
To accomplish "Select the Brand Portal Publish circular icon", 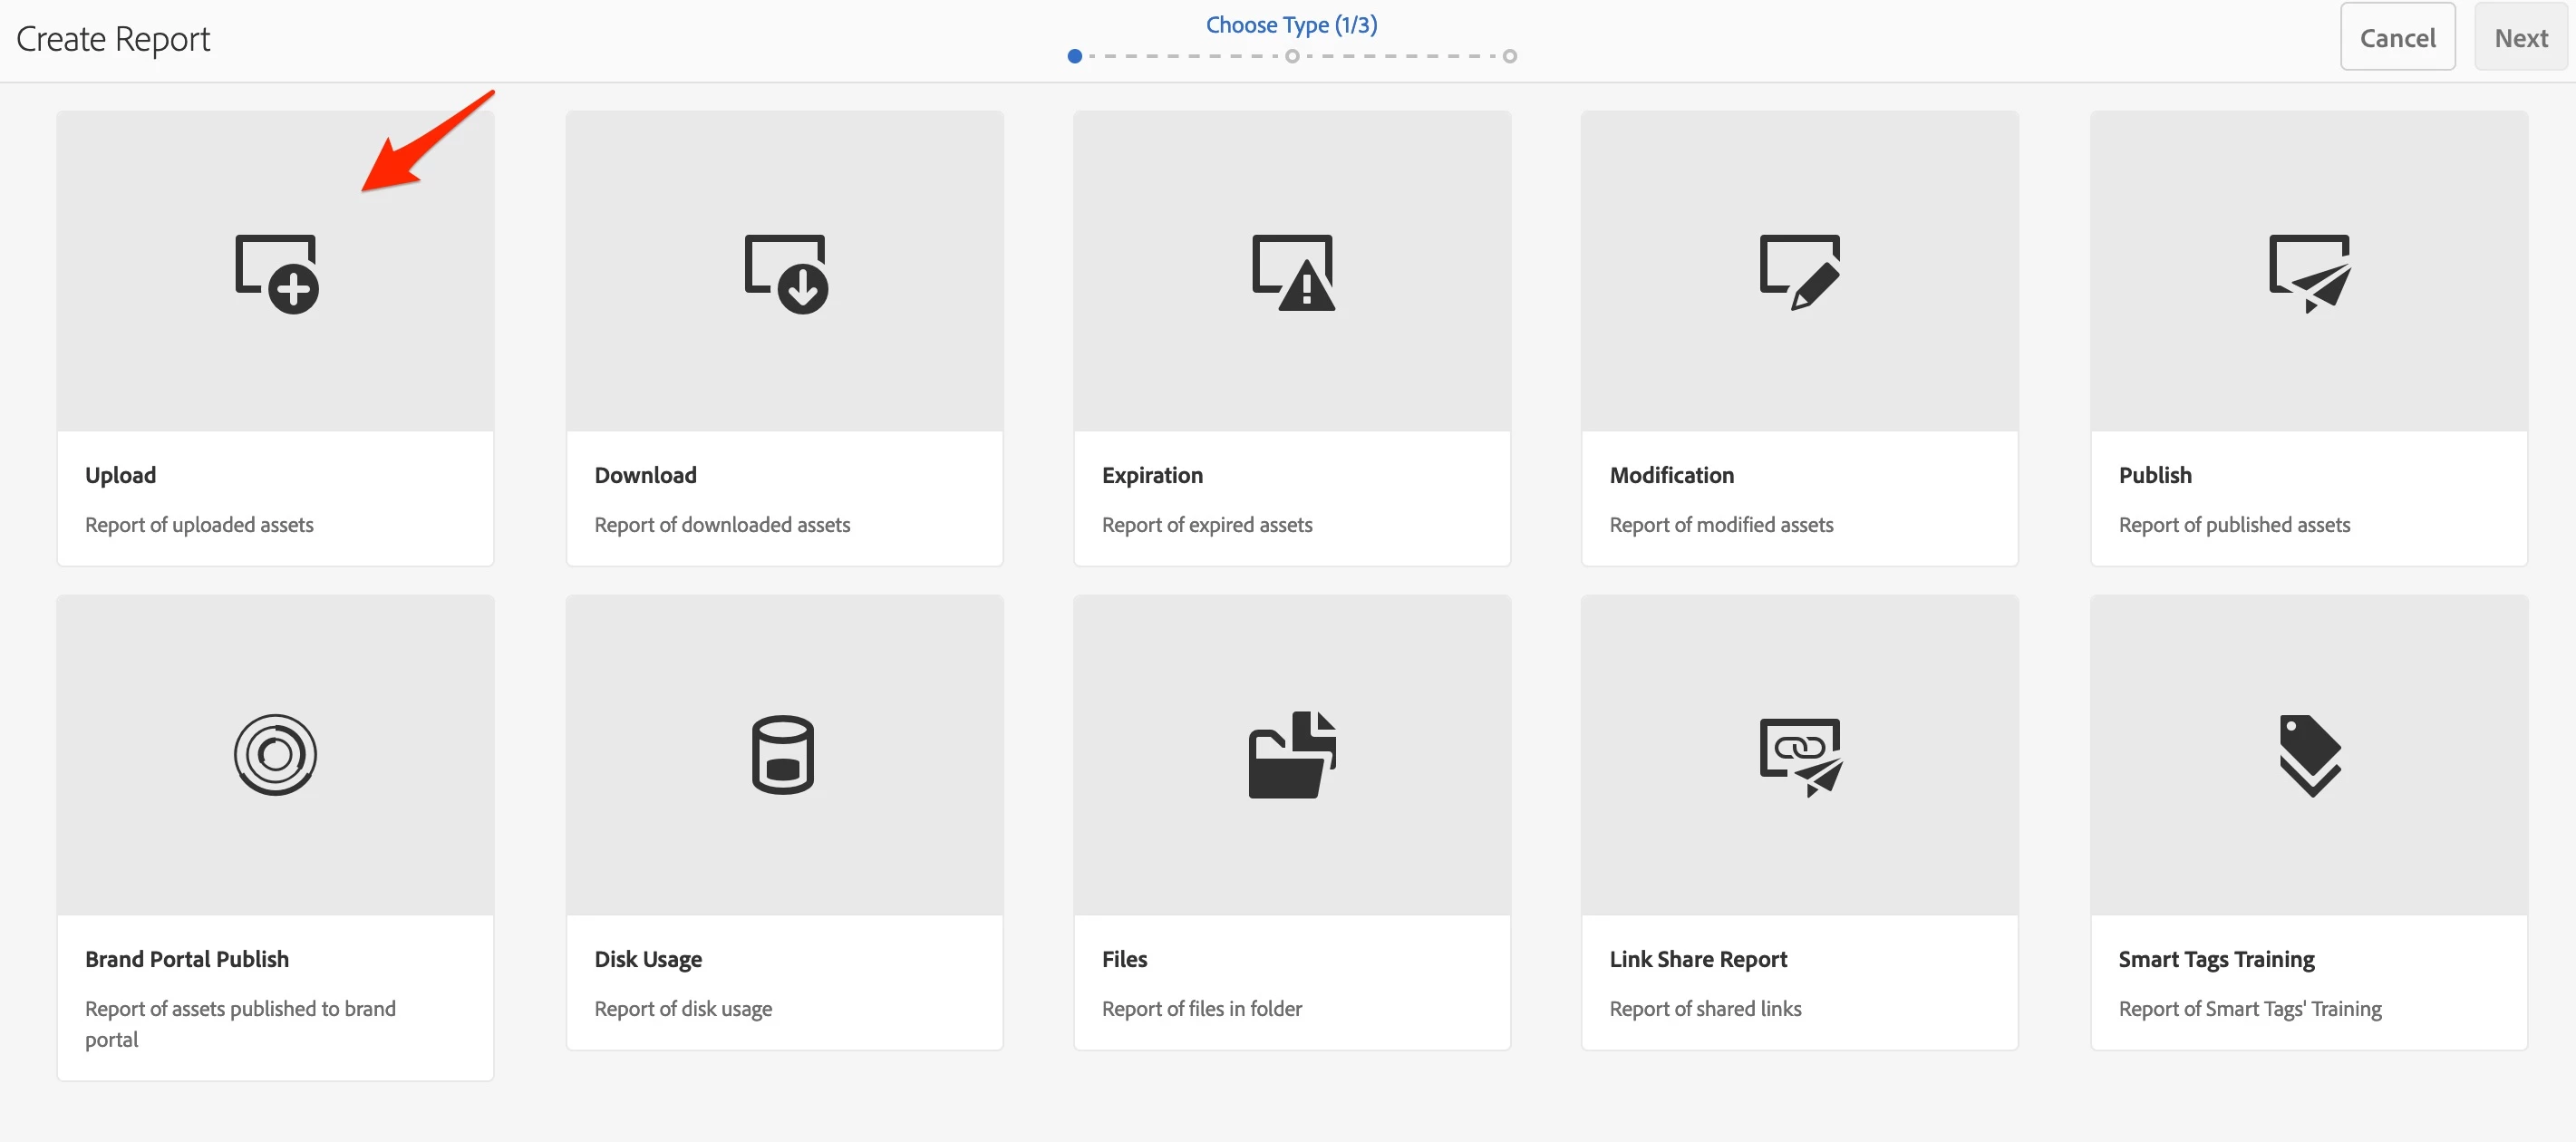I will pyautogui.click(x=275, y=755).
